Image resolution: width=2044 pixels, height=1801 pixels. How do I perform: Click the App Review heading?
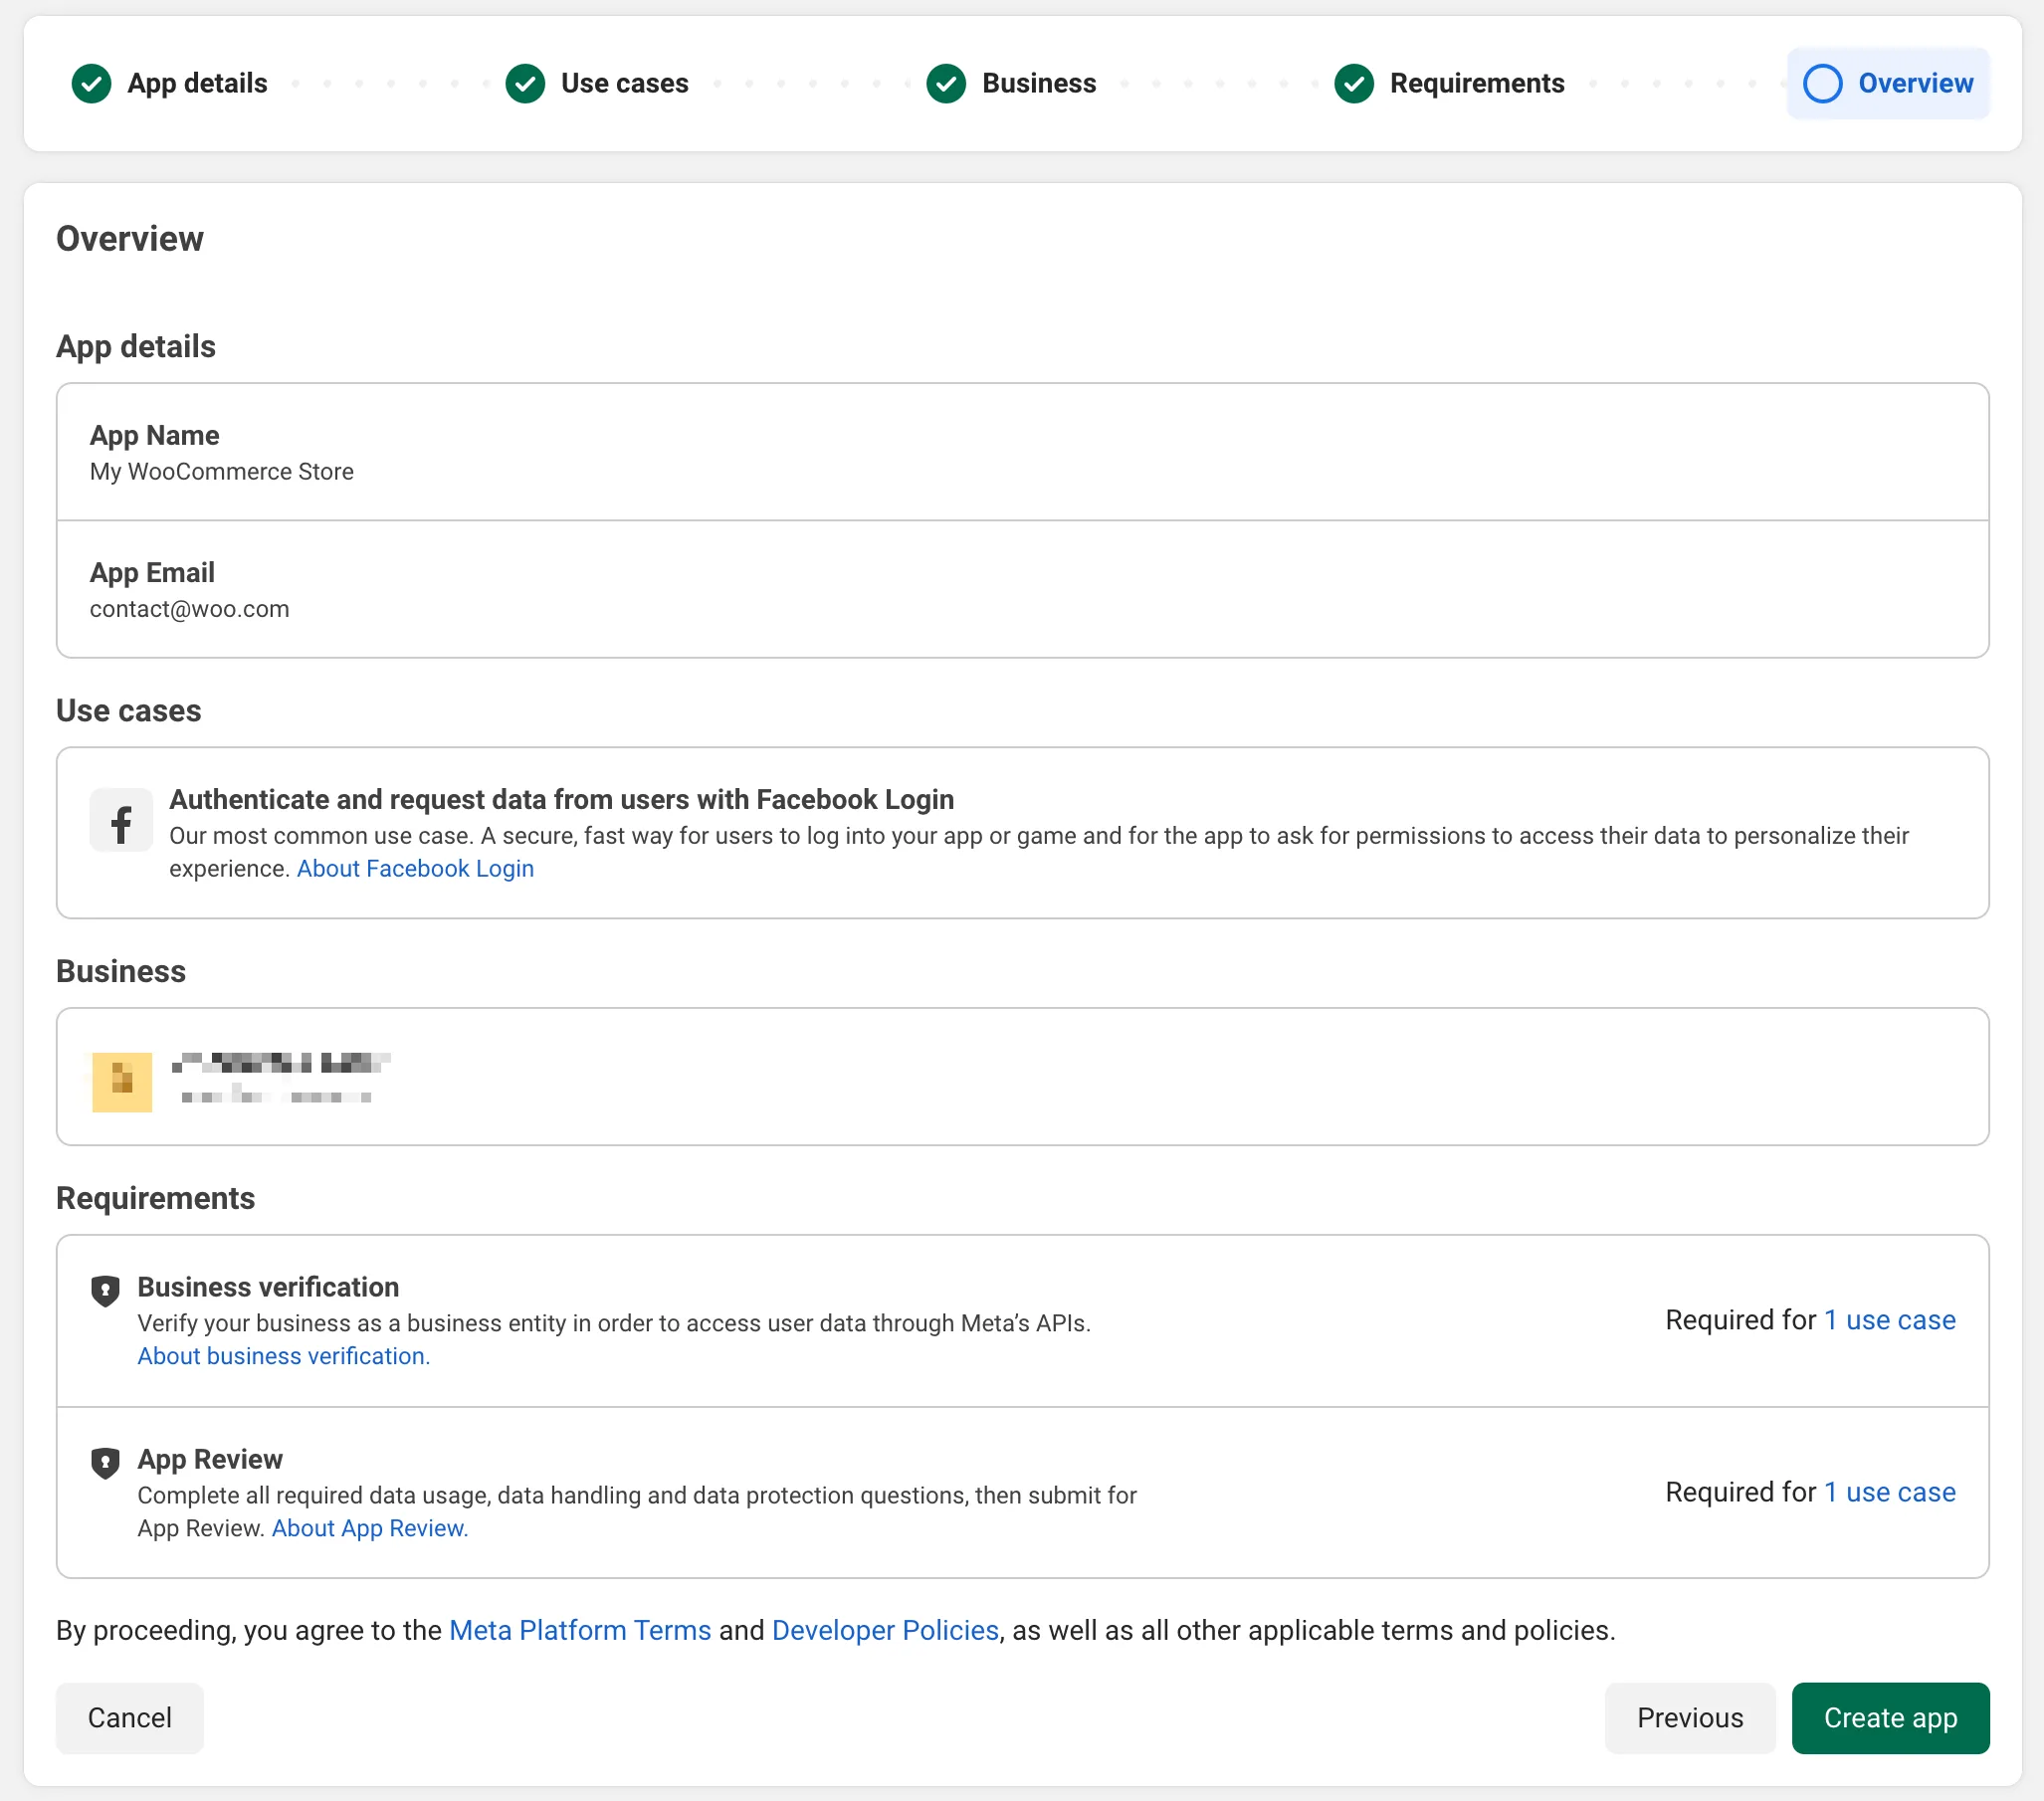(210, 1459)
